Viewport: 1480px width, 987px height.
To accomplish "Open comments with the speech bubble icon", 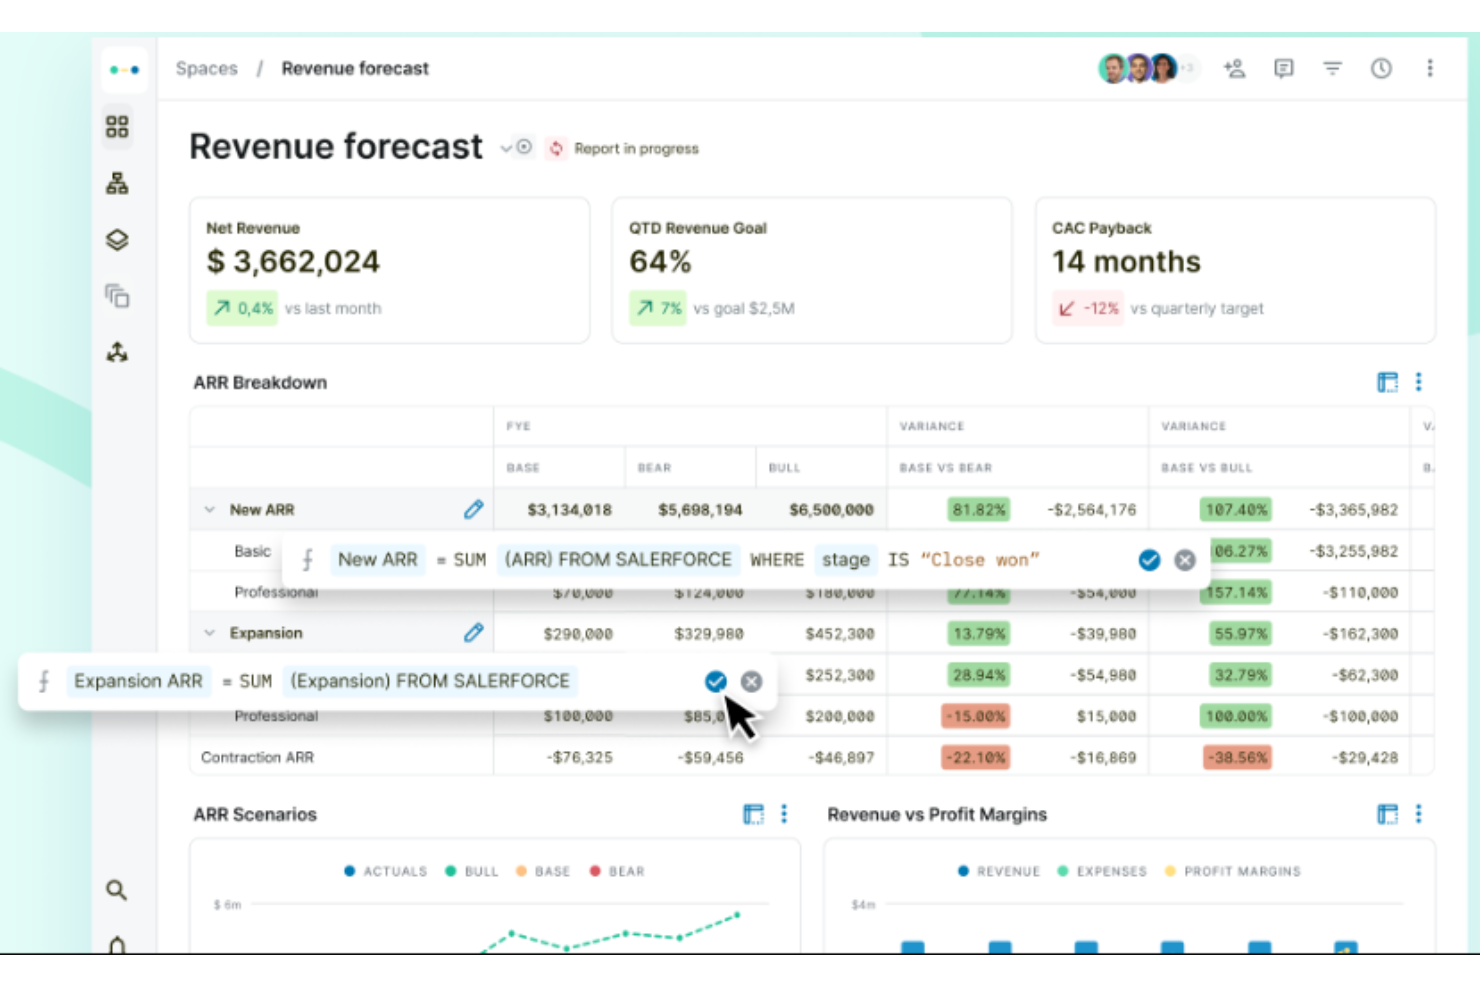I will point(1283,68).
